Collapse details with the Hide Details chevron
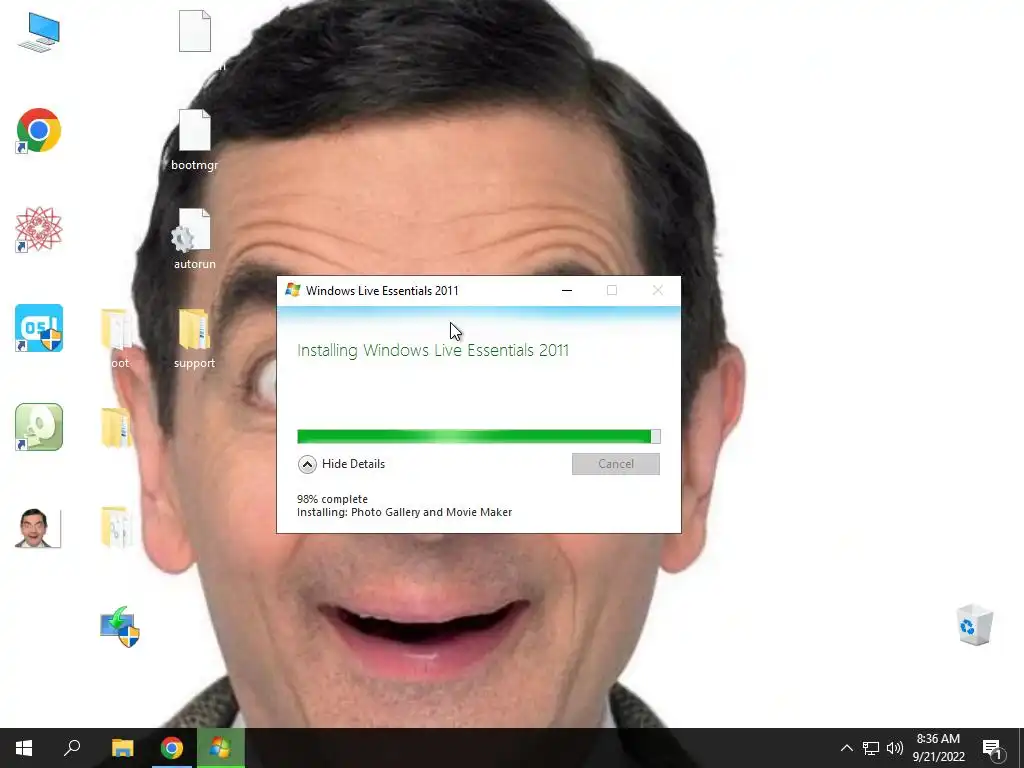The height and width of the screenshot is (768, 1024). [x=307, y=464]
